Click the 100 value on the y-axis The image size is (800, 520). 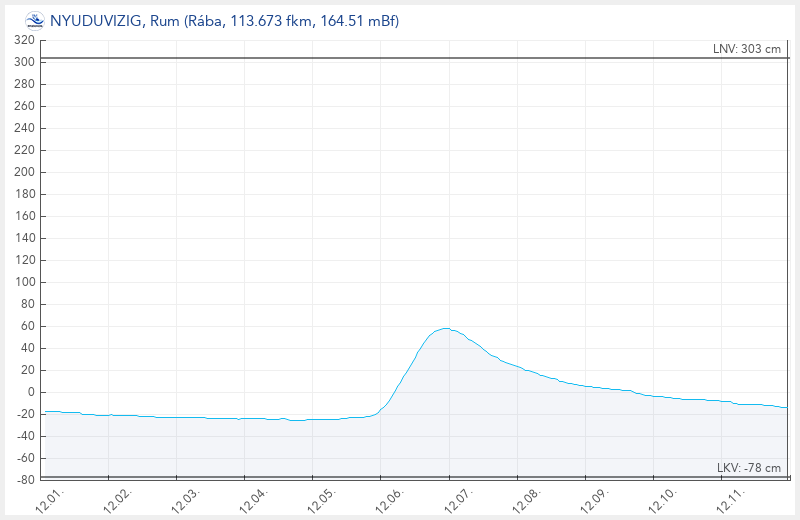click(x=25, y=282)
